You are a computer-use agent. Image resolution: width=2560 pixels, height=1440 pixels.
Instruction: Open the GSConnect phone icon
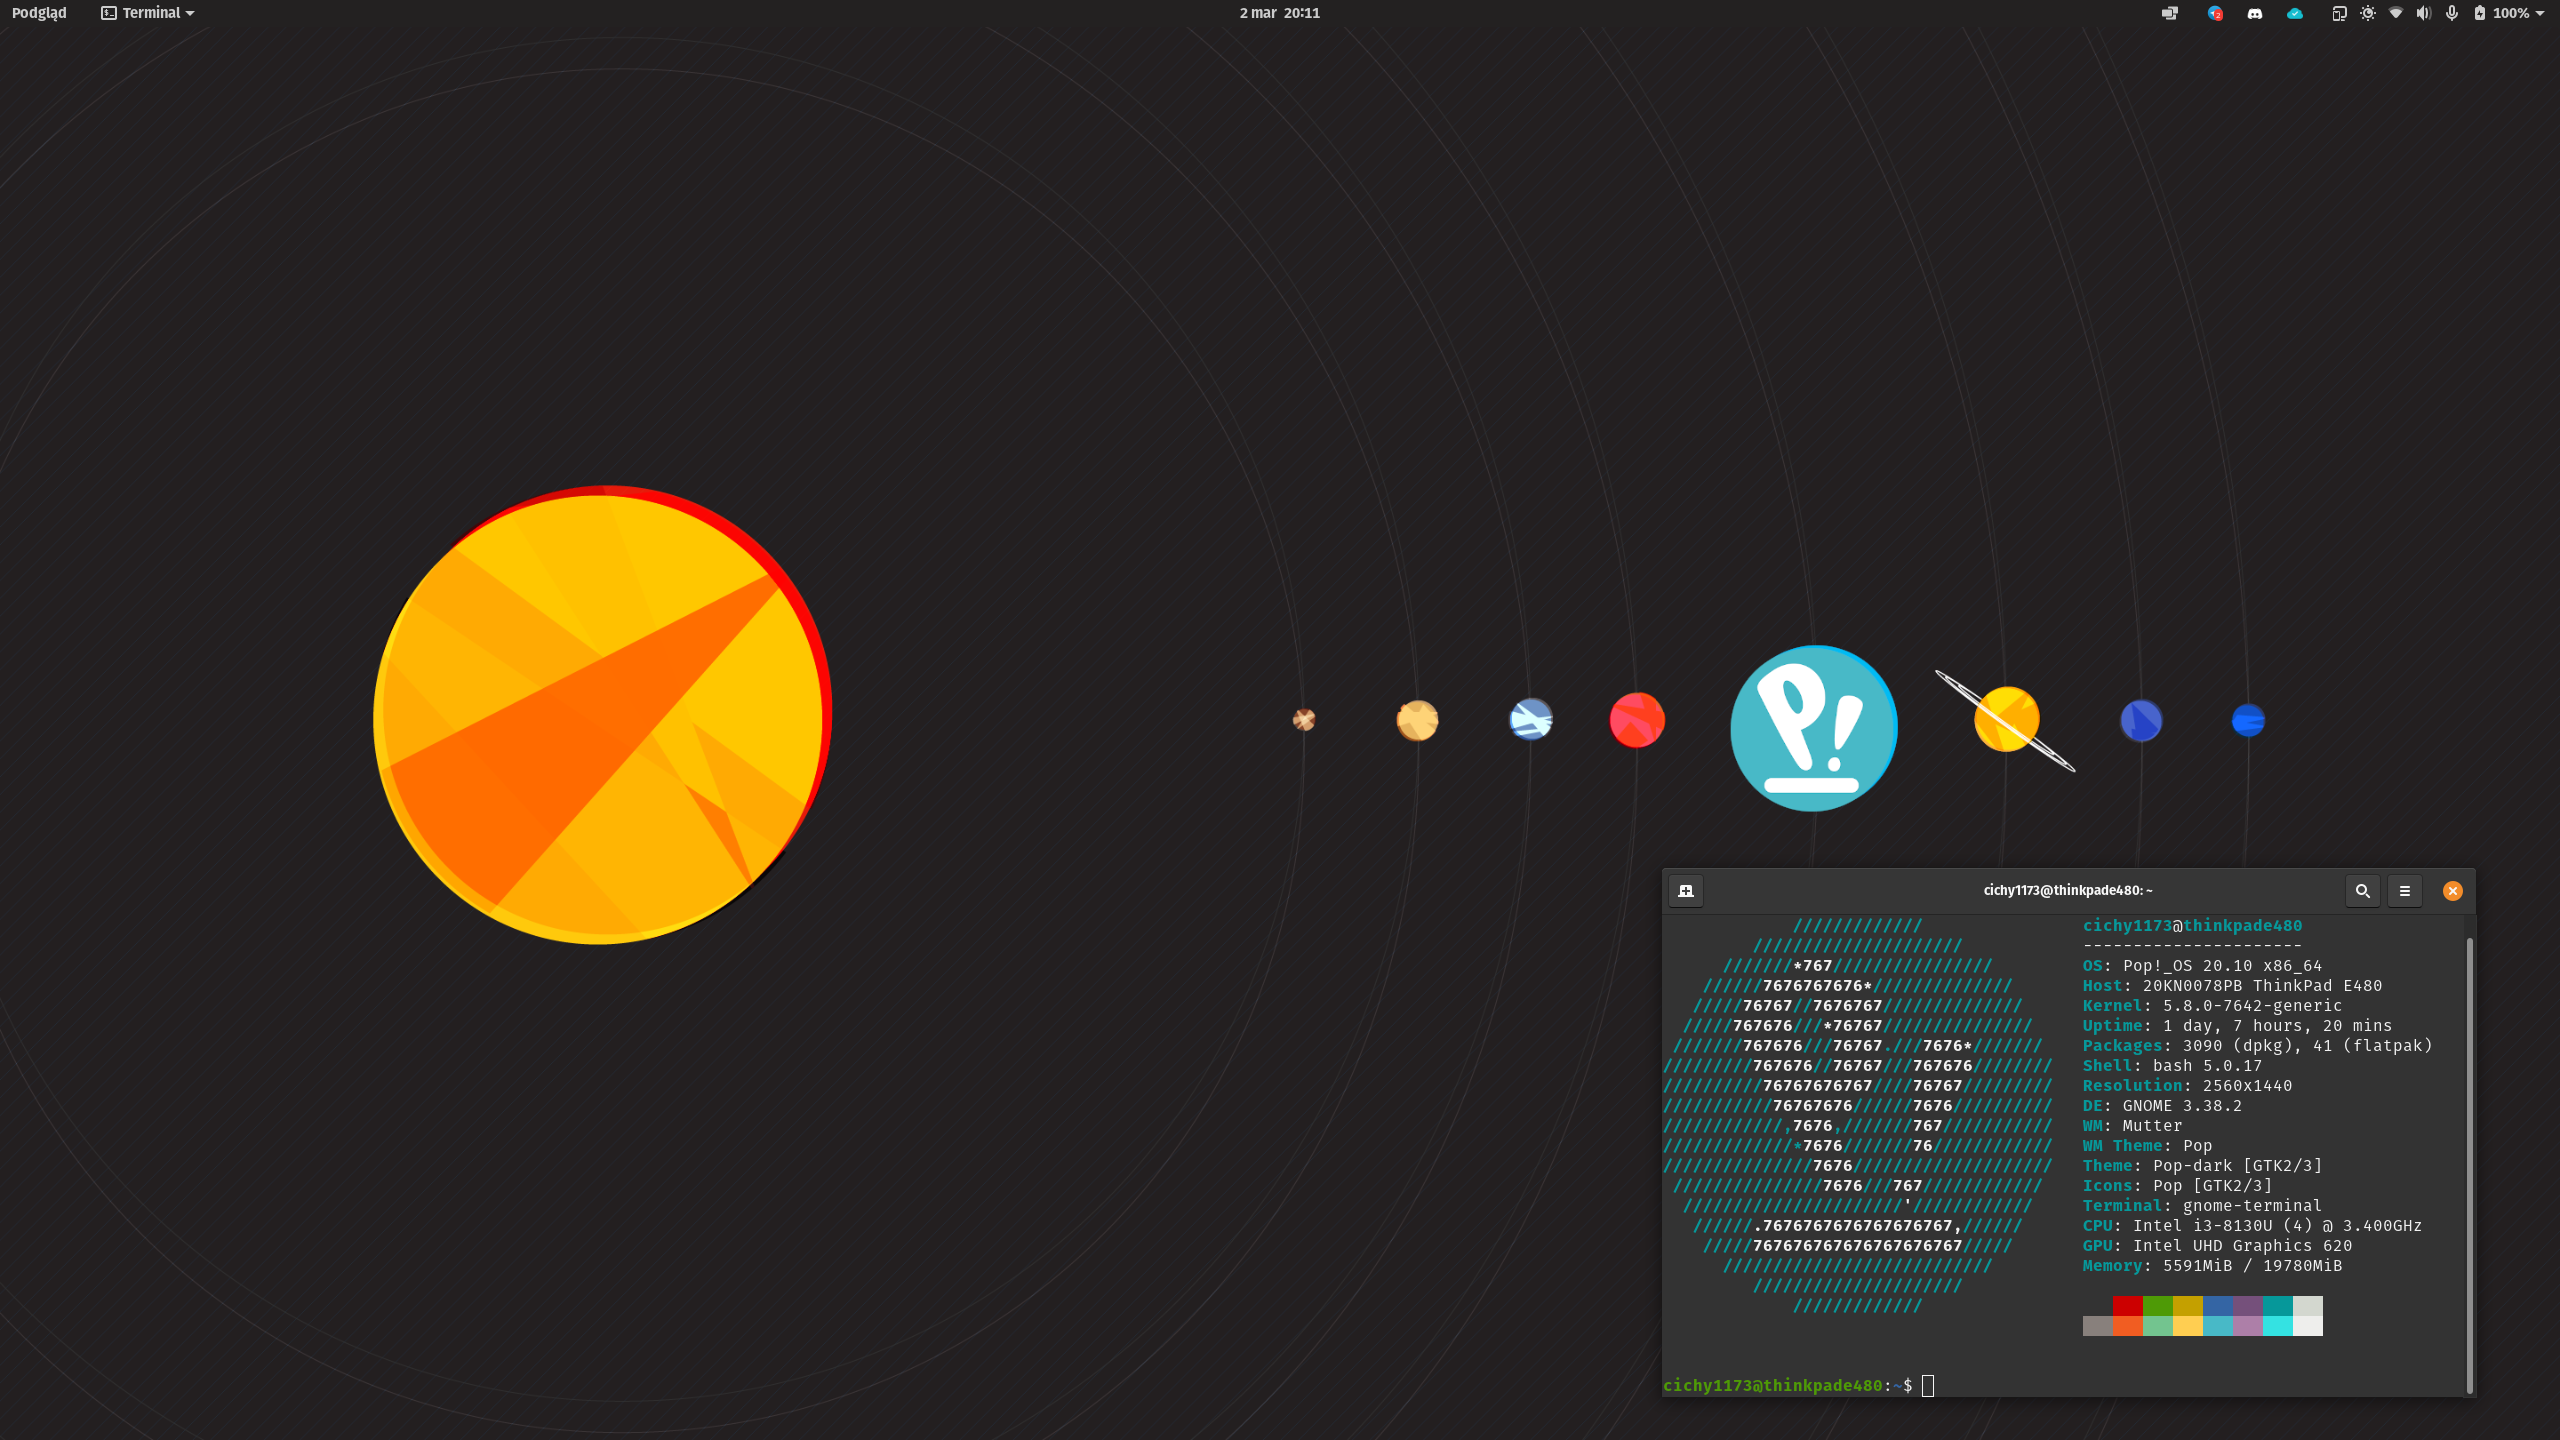[x=2339, y=13]
